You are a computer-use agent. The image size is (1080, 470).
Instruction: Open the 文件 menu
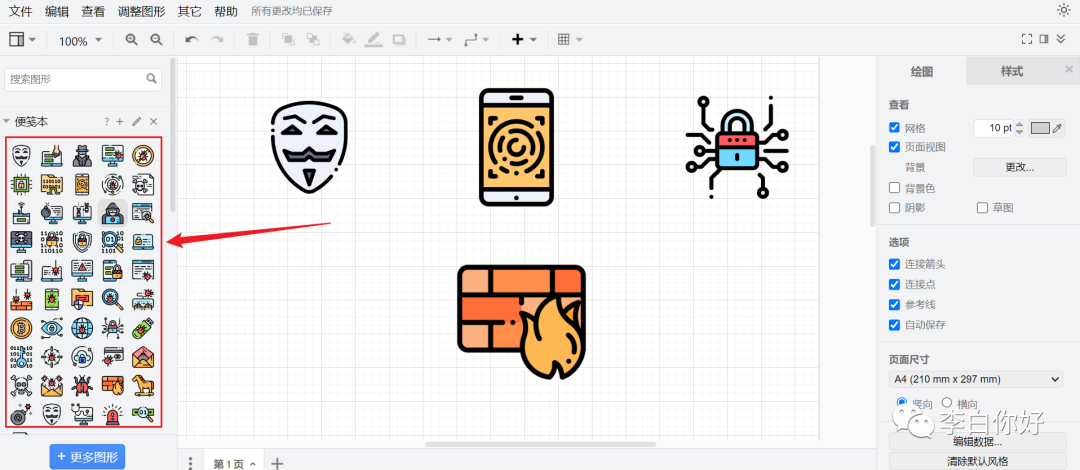[20, 11]
